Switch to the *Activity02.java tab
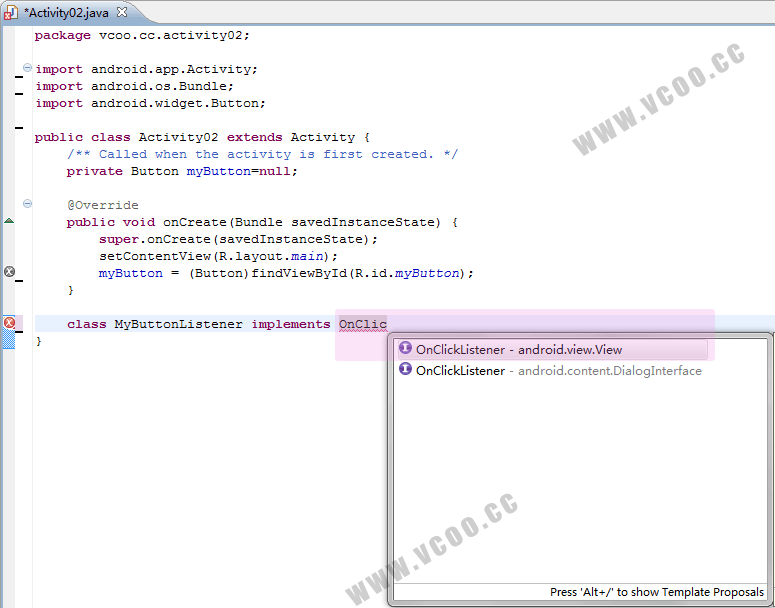The height and width of the screenshot is (608, 775). (x=68, y=12)
